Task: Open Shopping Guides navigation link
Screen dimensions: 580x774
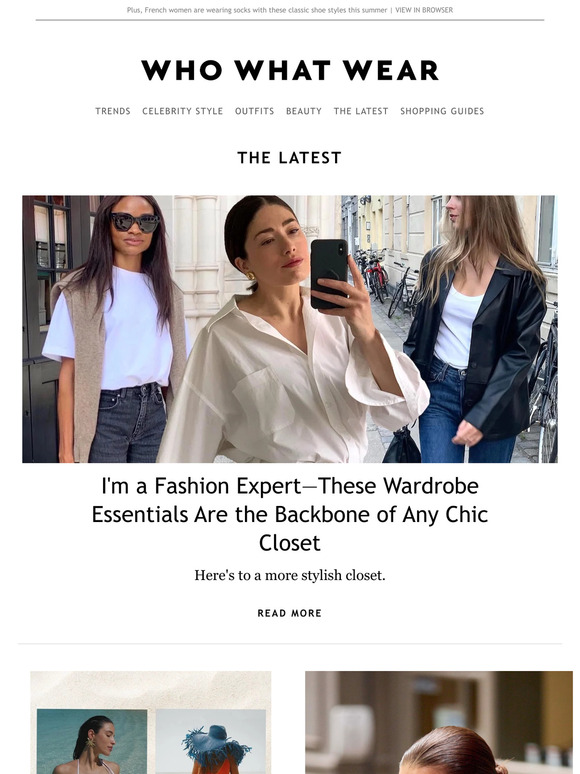Action: (442, 111)
